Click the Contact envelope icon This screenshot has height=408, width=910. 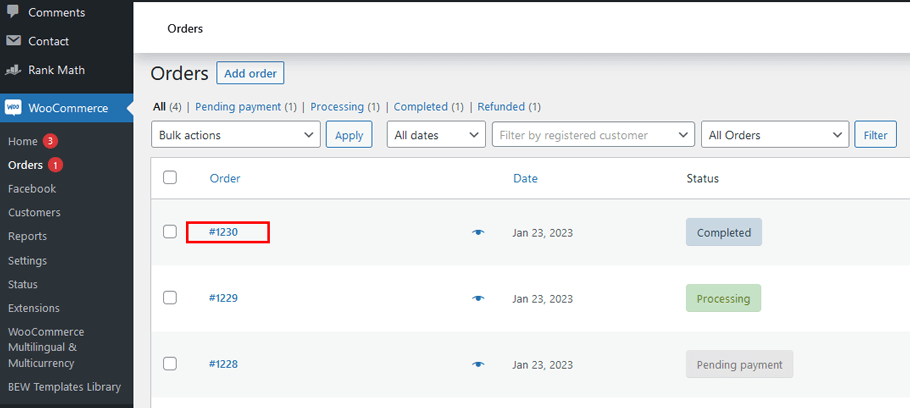tap(13, 41)
